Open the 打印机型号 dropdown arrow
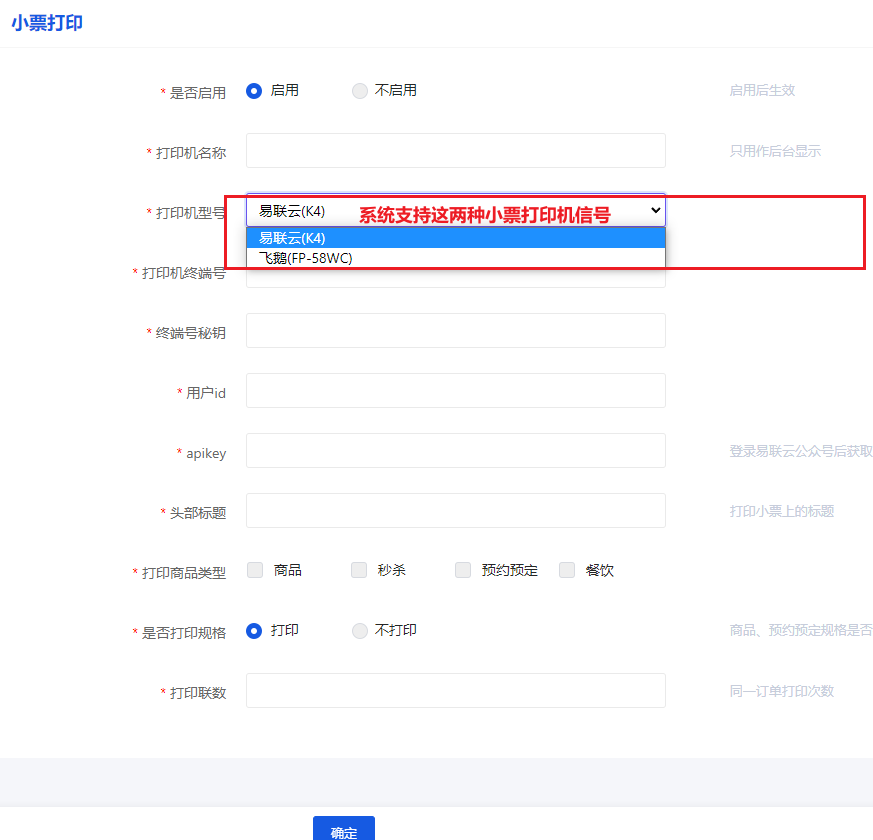 pyautogui.click(x=654, y=209)
